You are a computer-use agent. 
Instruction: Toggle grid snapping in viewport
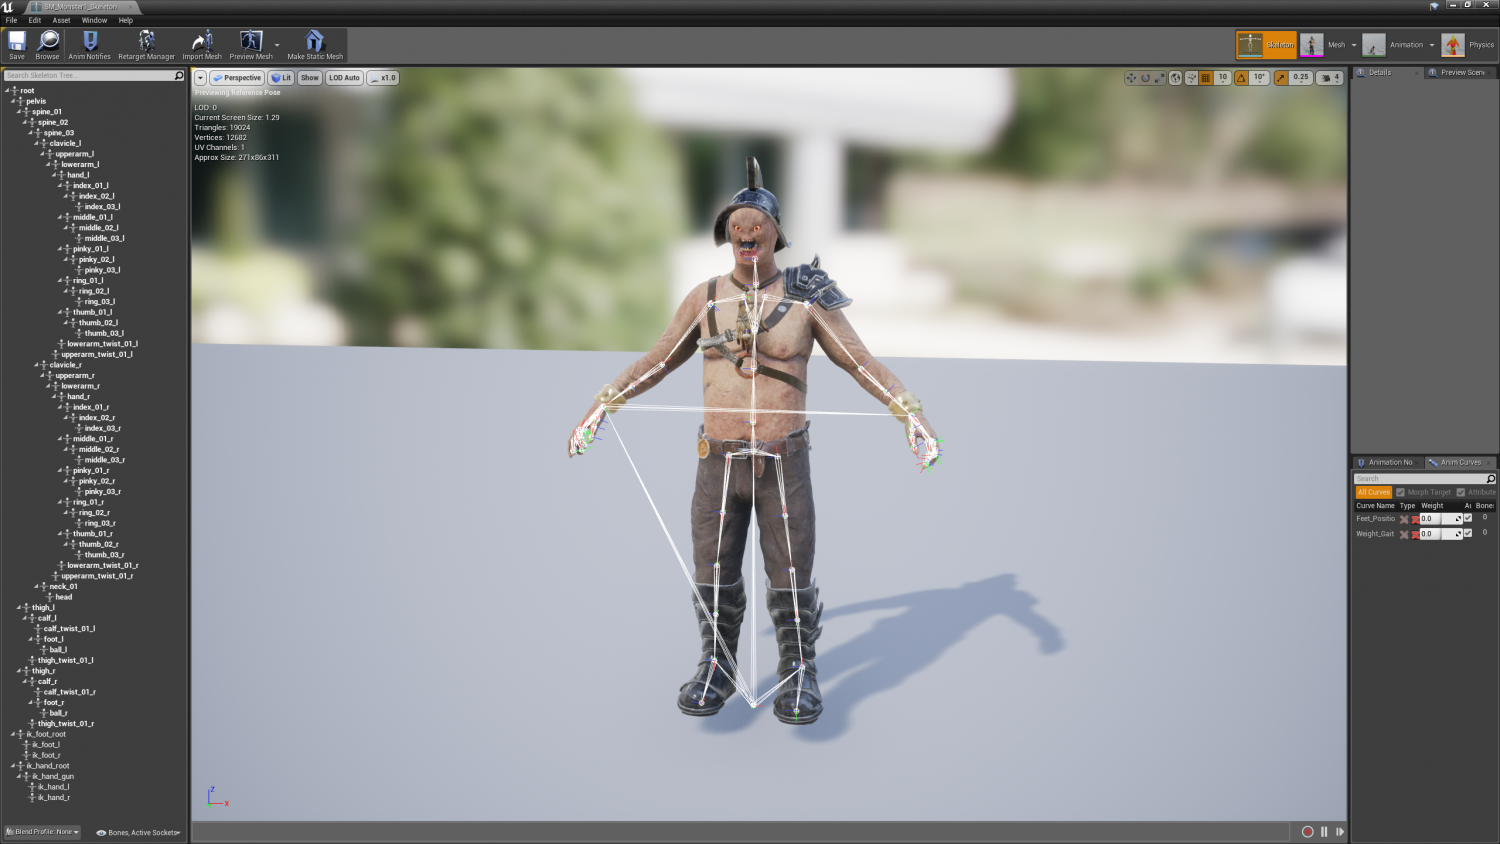point(1206,78)
